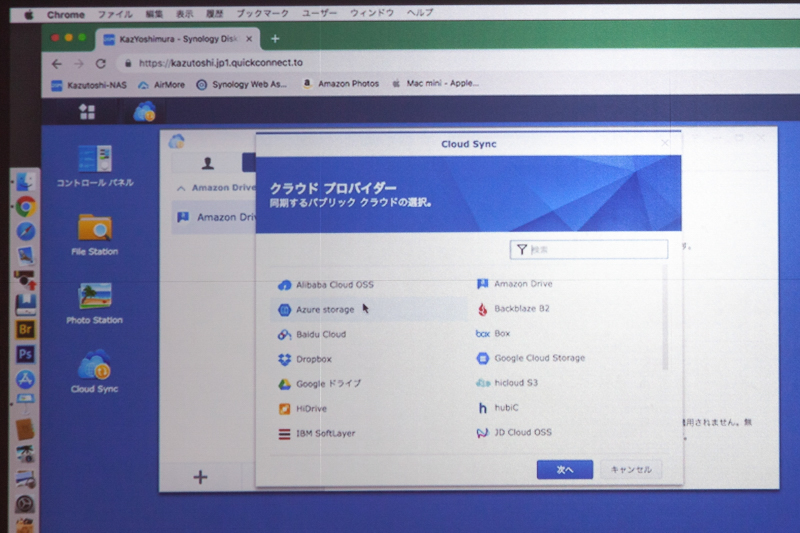Choose hicloud S3 provider

pyautogui.click(x=507, y=383)
